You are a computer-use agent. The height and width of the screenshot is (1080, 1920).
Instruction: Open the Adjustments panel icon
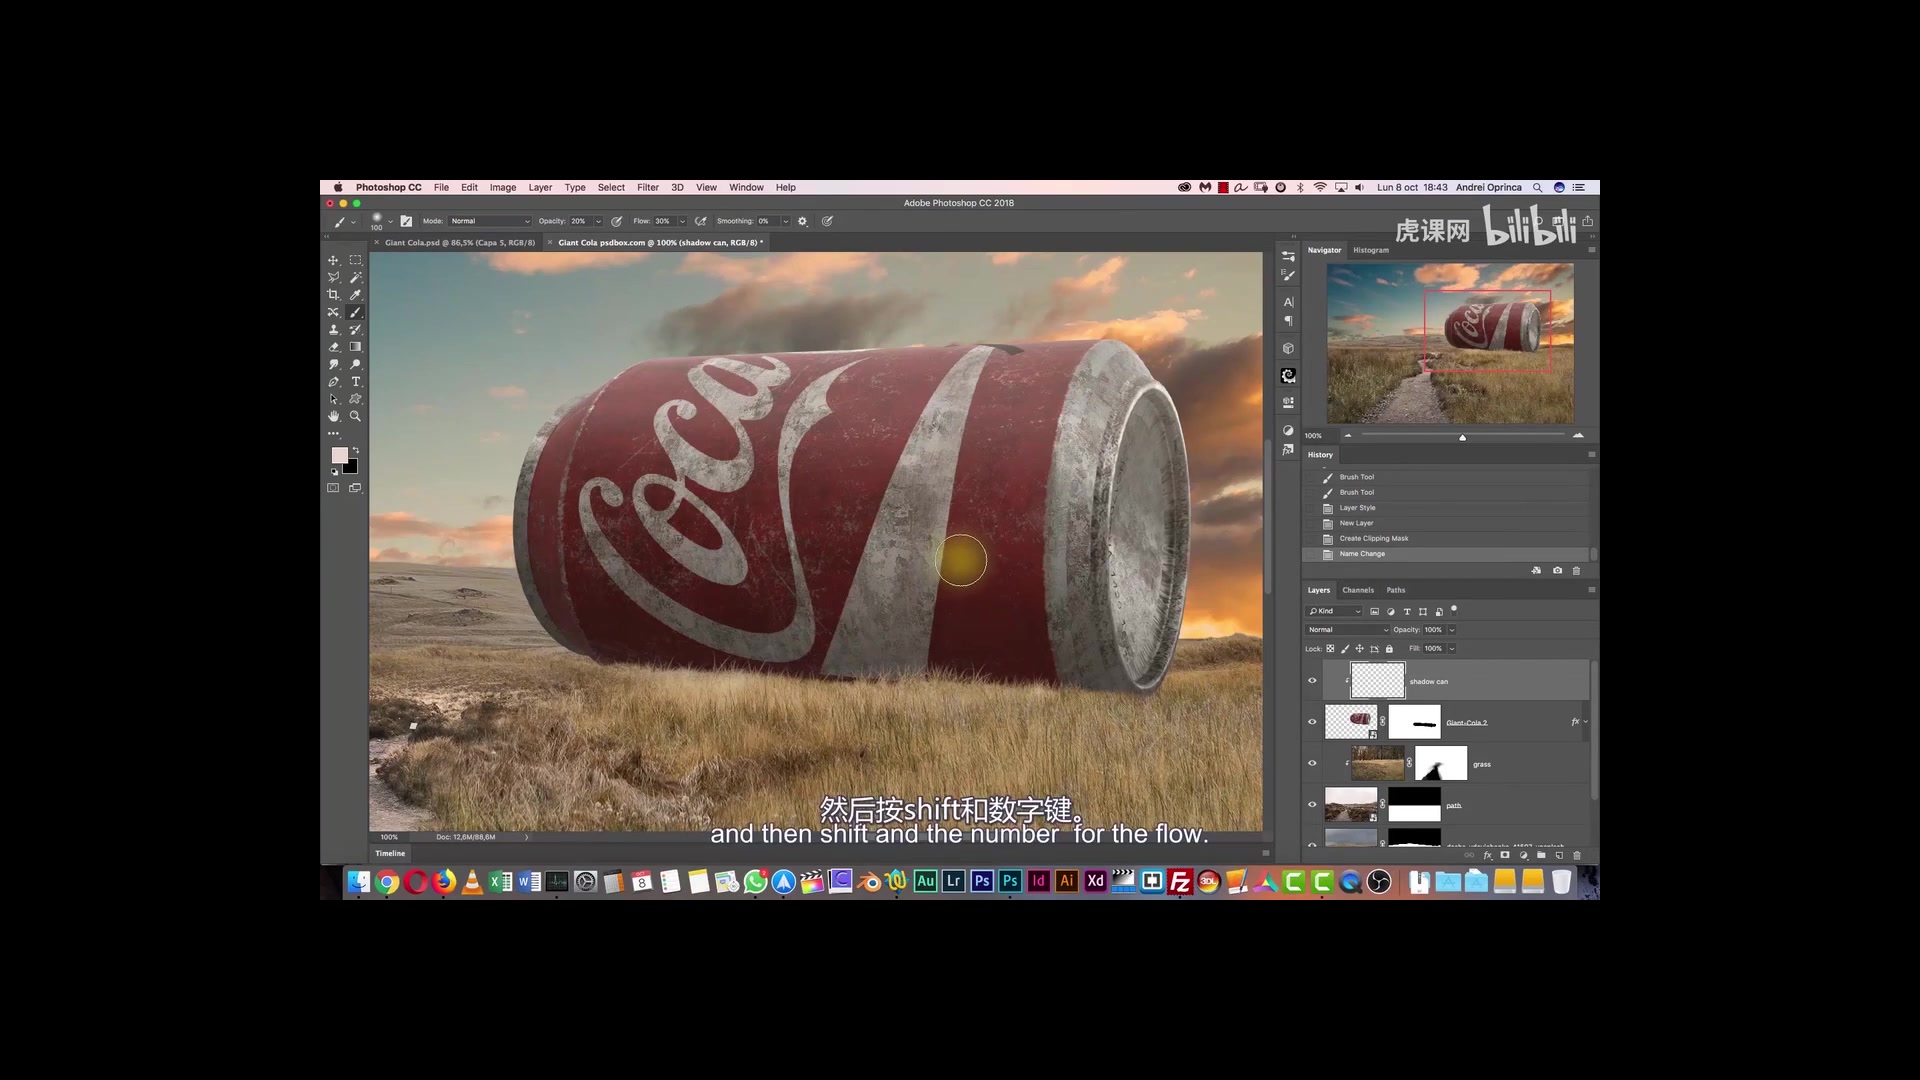click(x=1288, y=431)
